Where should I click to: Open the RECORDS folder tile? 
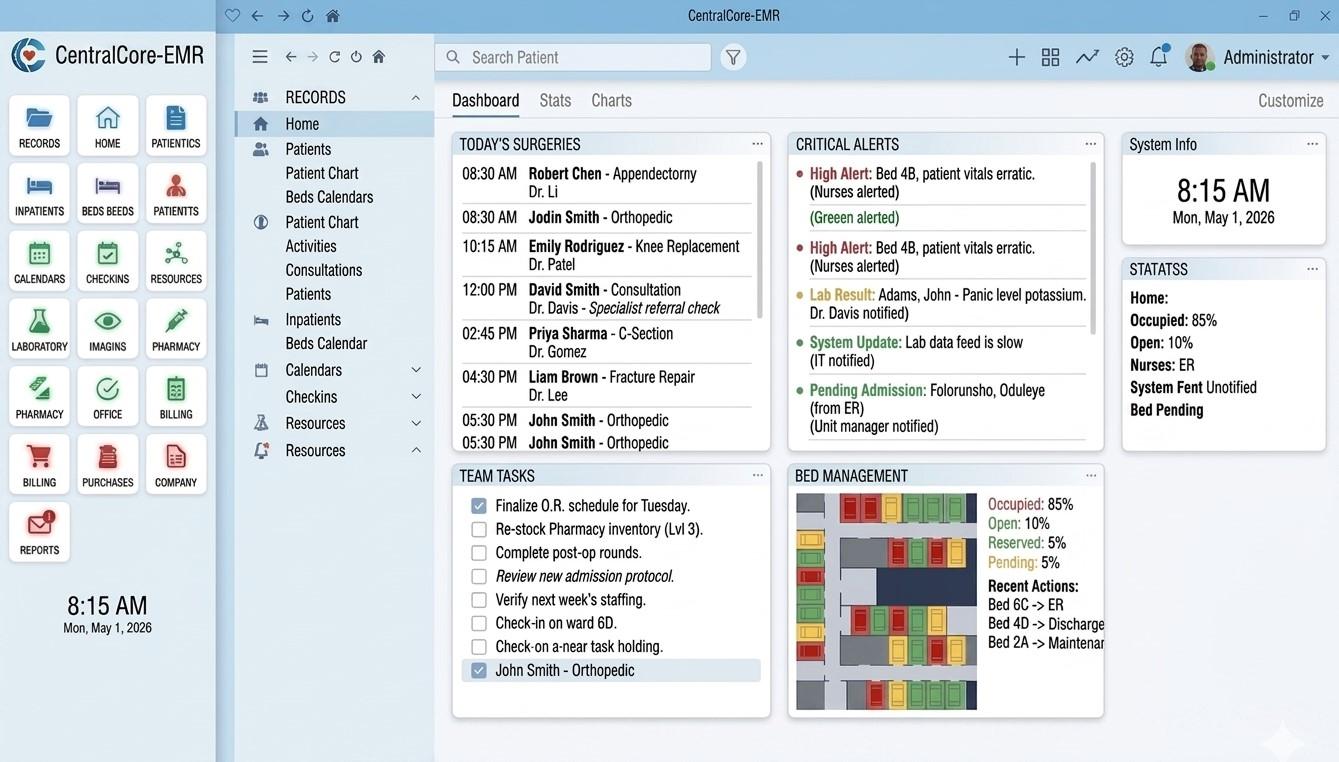point(40,125)
